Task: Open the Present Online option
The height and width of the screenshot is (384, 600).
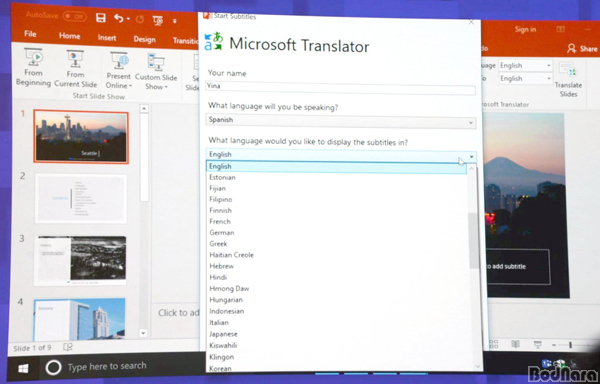Action: (x=119, y=71)
